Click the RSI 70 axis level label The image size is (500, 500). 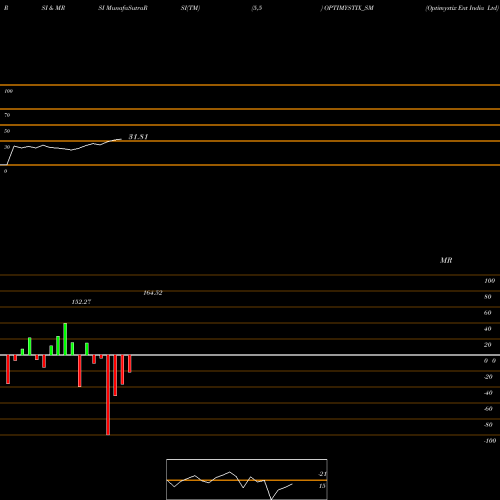[7, 115]
